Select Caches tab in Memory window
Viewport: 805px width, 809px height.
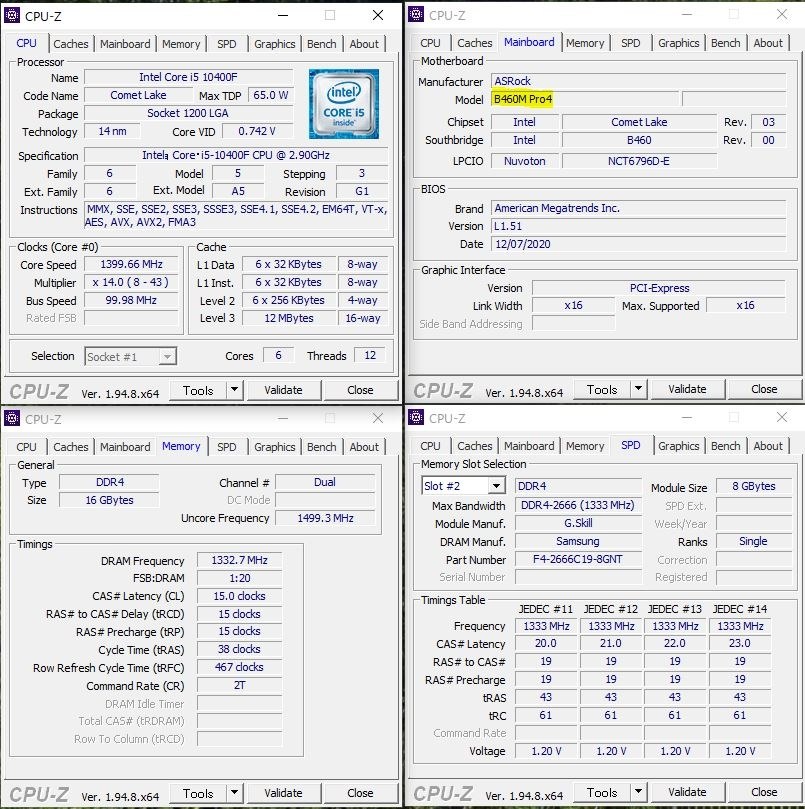click(71, 447)
